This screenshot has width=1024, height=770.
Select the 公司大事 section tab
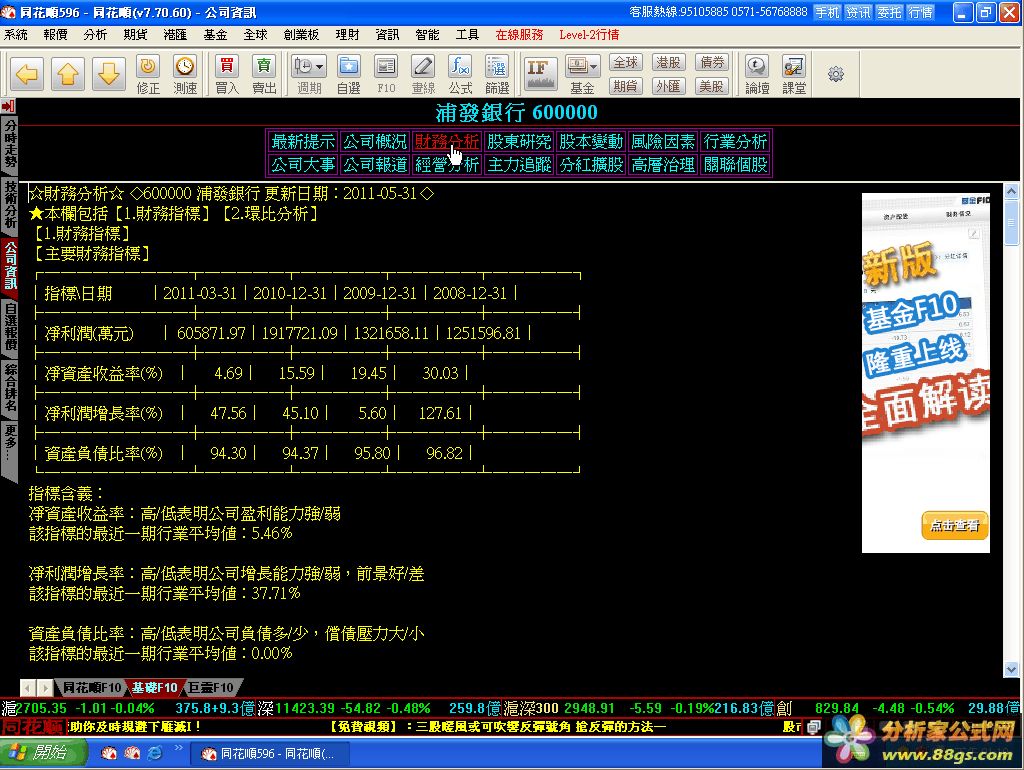[303, 165]
